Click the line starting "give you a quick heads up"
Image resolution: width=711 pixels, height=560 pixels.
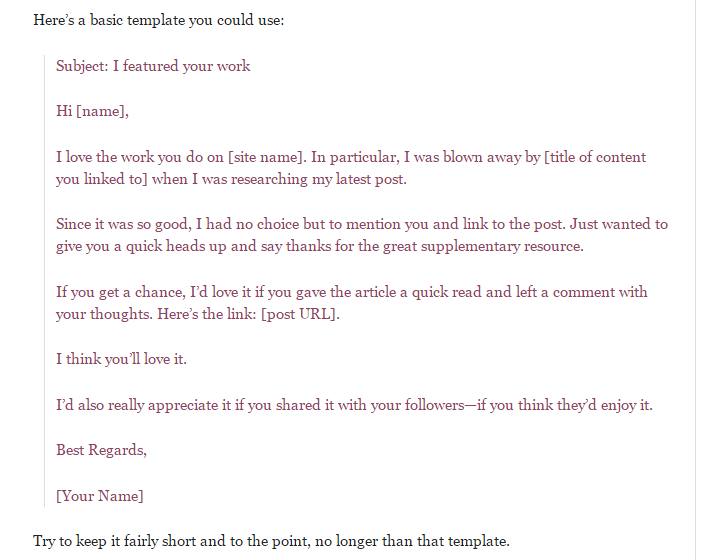(x=319, y=246)
